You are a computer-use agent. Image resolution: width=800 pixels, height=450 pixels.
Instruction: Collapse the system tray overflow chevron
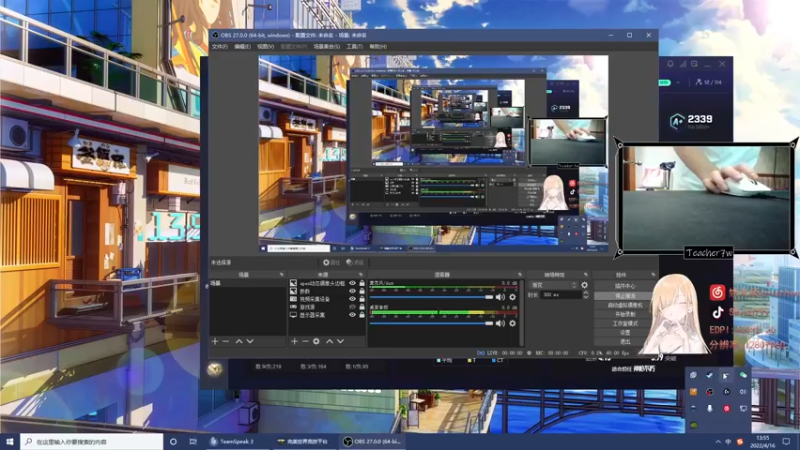click(x=718, y=441)
